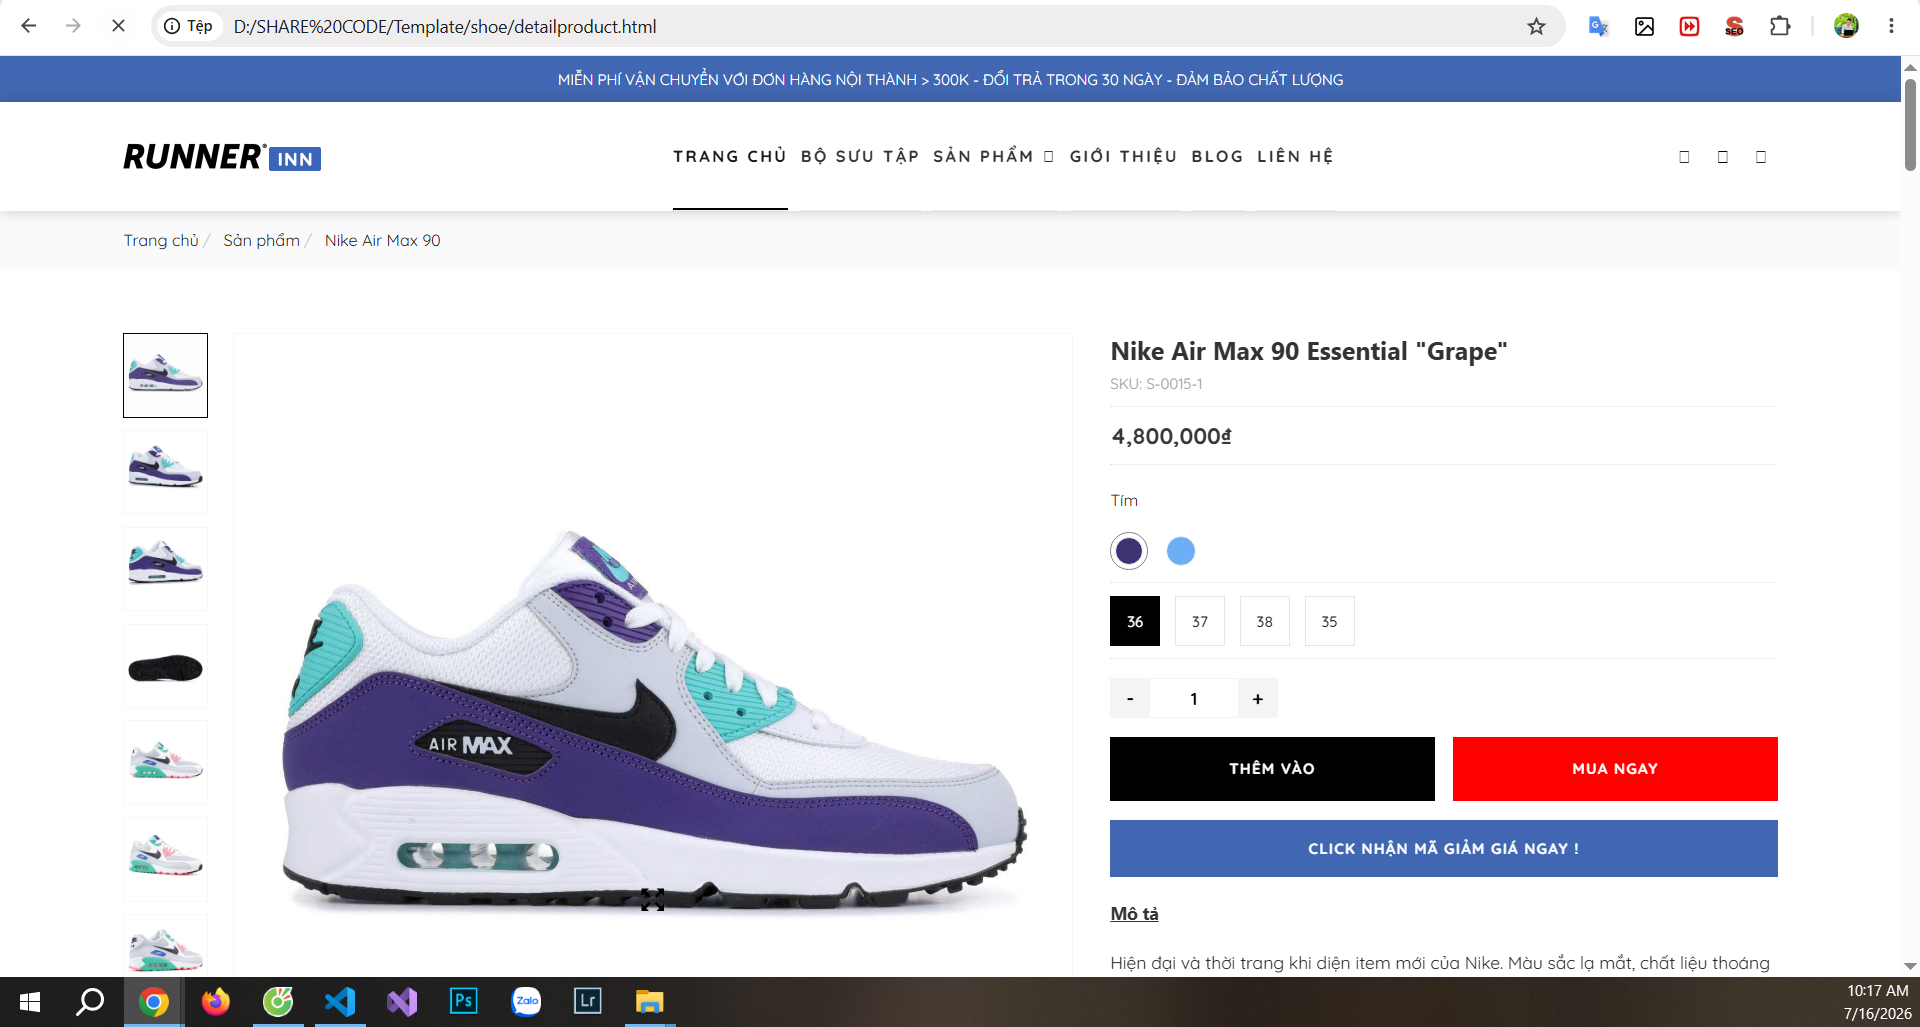The image size is (1920, 1027).
Task: Click the scrollbar down arrow
Action: click(1910, 966)
